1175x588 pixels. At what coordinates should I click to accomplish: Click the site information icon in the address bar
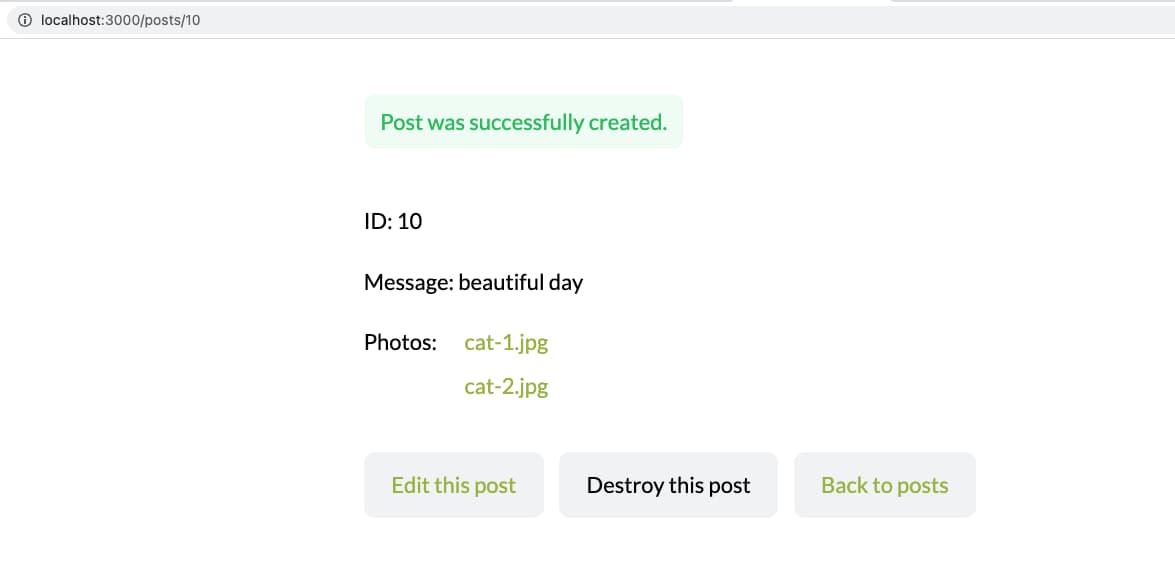coord(24,19)
